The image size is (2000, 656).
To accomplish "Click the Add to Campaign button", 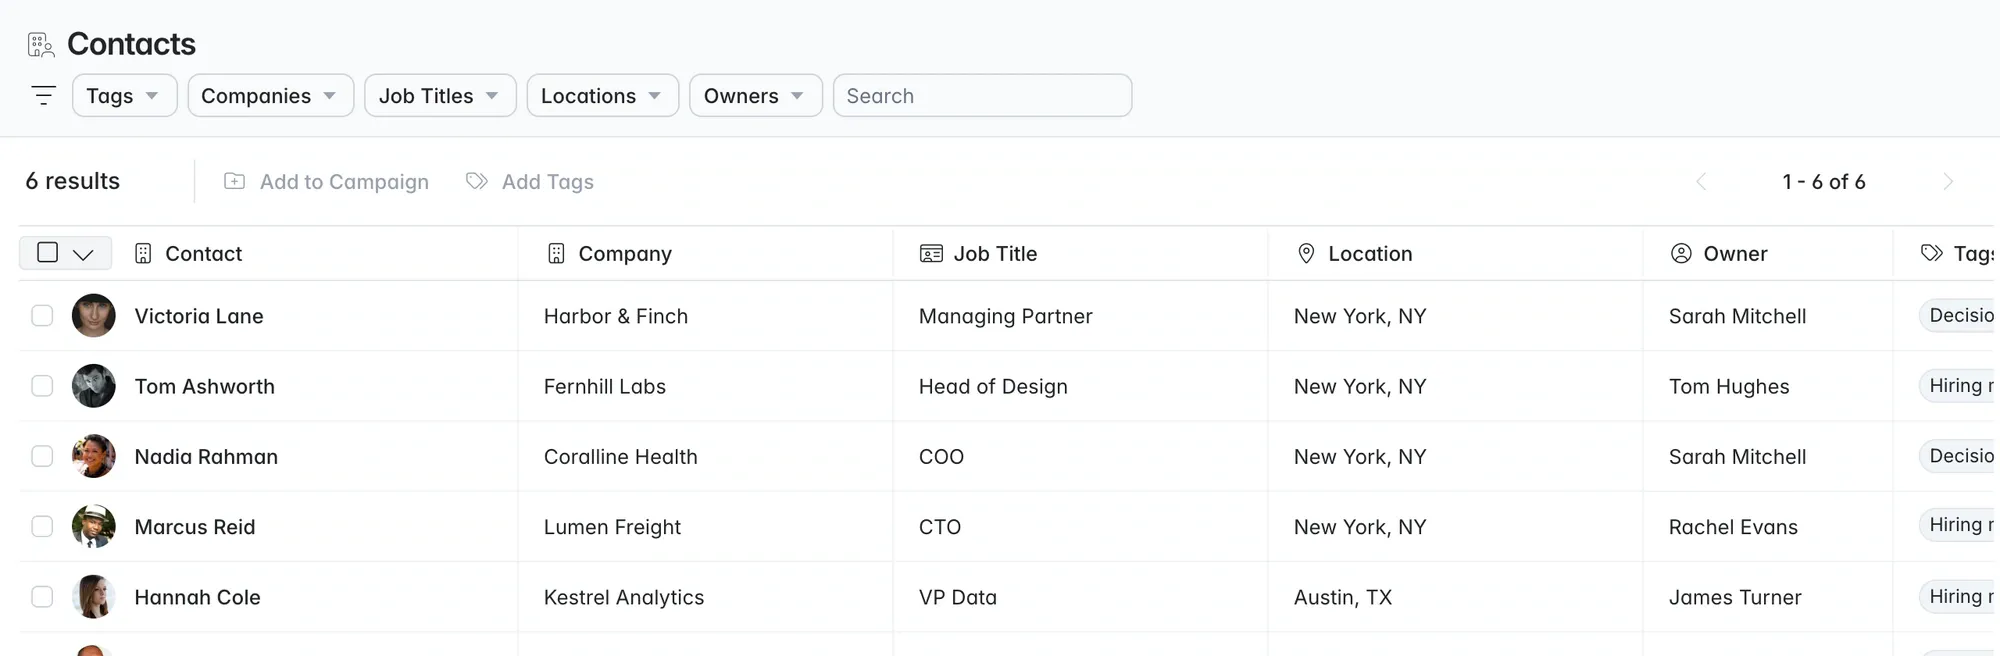I will [327, 182].
